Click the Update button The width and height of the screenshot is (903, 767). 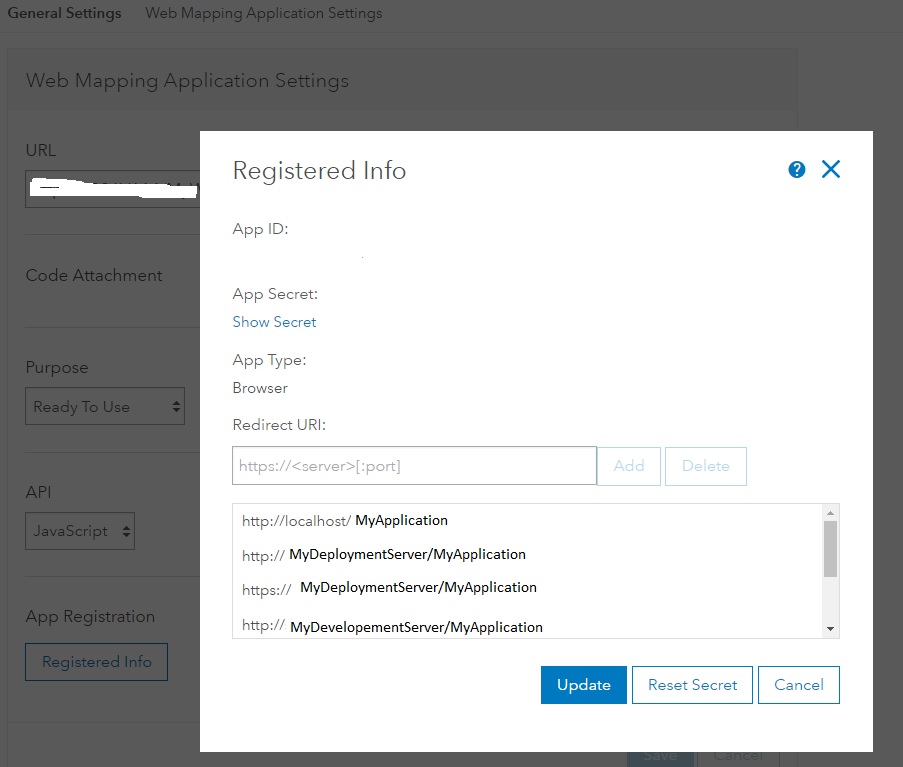584,685
